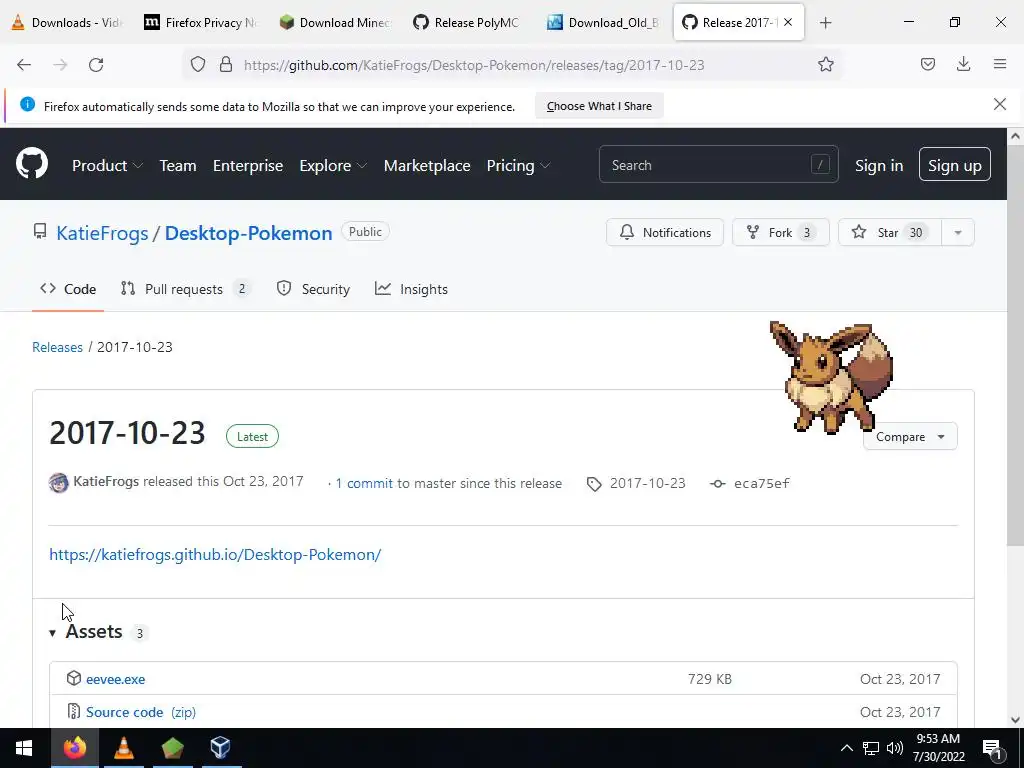1024x768 pixels.
Task: Download the Source code (zip) asset
Action: click(x=141, y=712)
